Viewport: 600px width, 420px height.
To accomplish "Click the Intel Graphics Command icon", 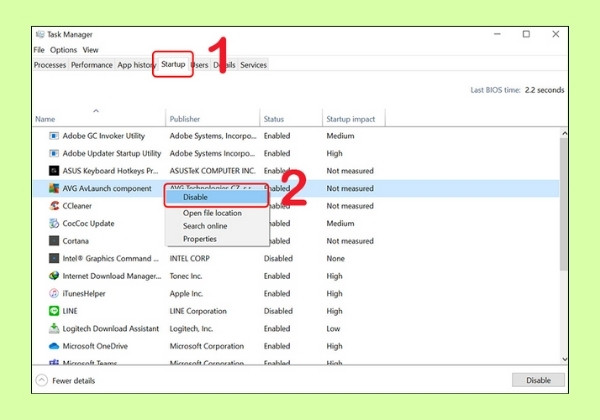I will pos(54,259).
